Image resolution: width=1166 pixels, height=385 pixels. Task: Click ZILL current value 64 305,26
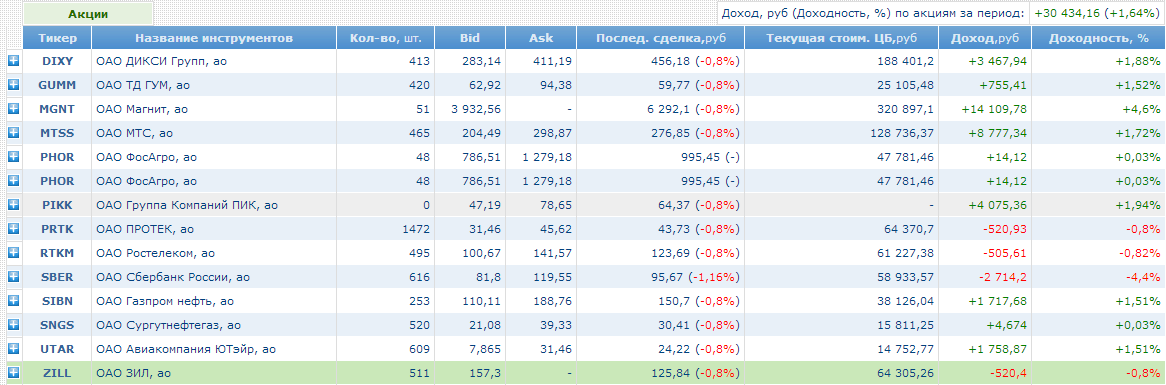904,373
